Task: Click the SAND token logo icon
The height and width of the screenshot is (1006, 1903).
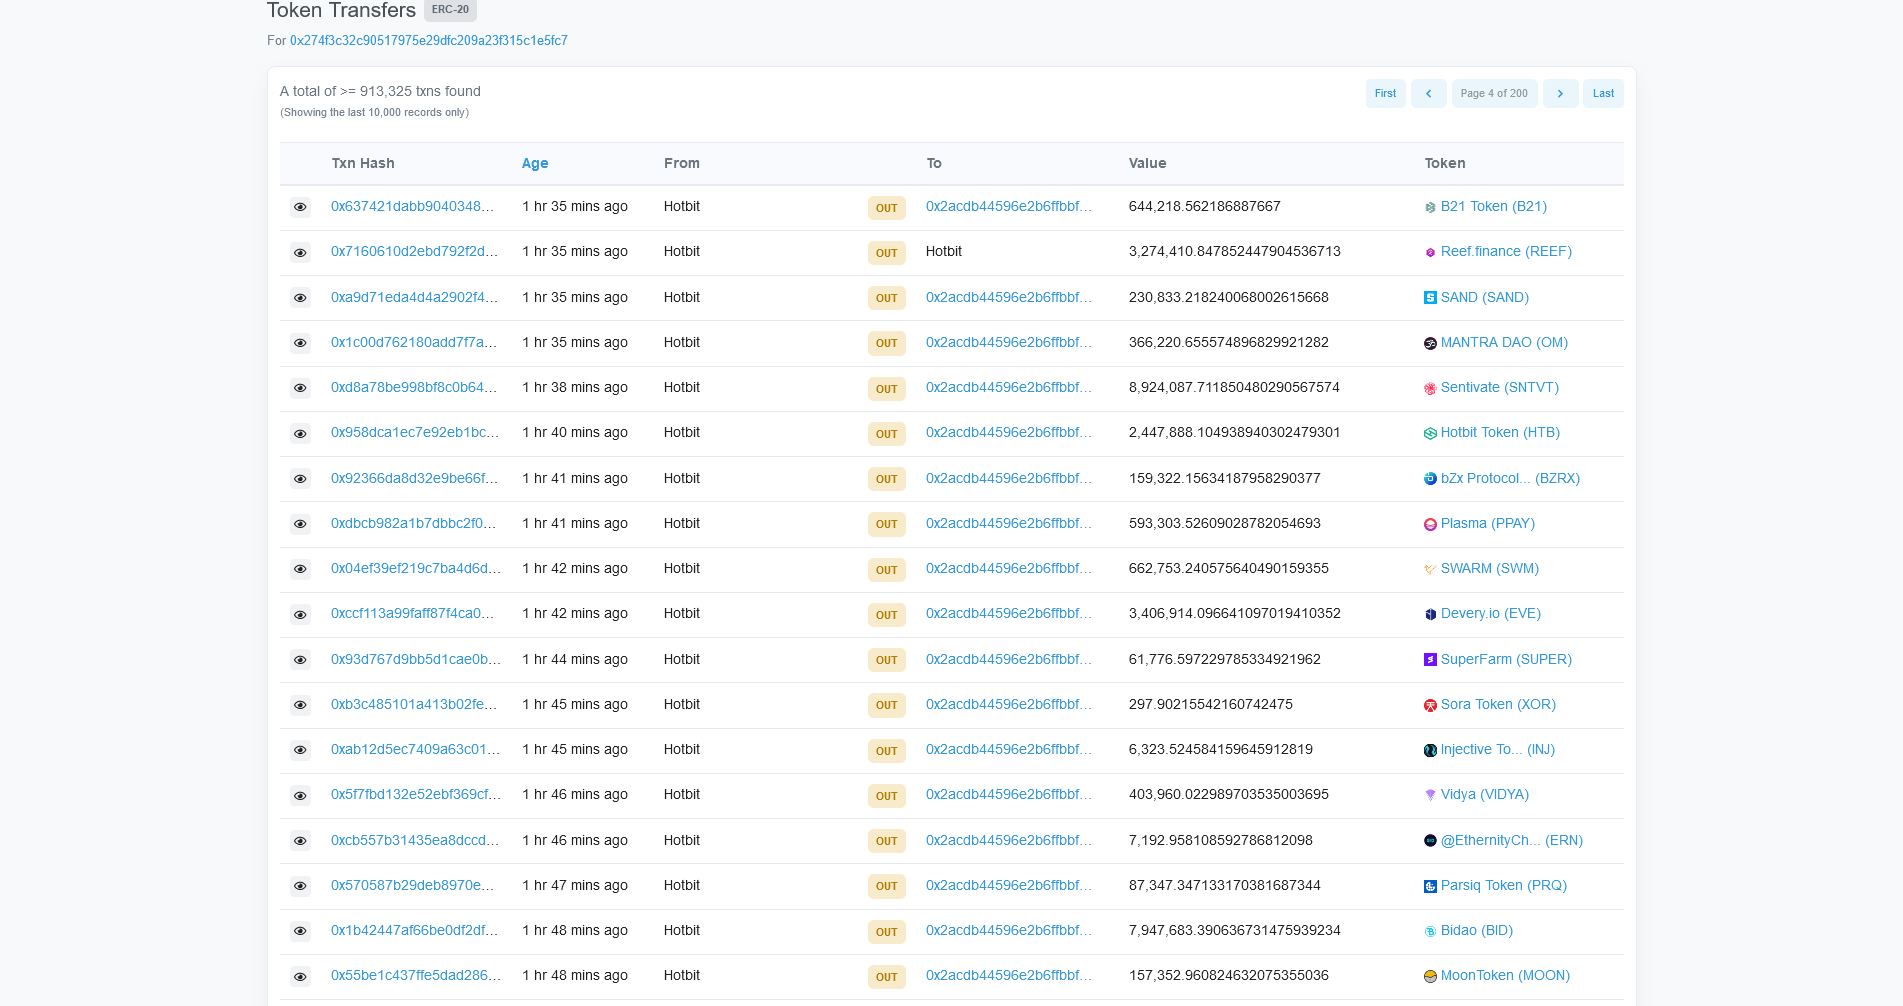Action: point(1430,298)
